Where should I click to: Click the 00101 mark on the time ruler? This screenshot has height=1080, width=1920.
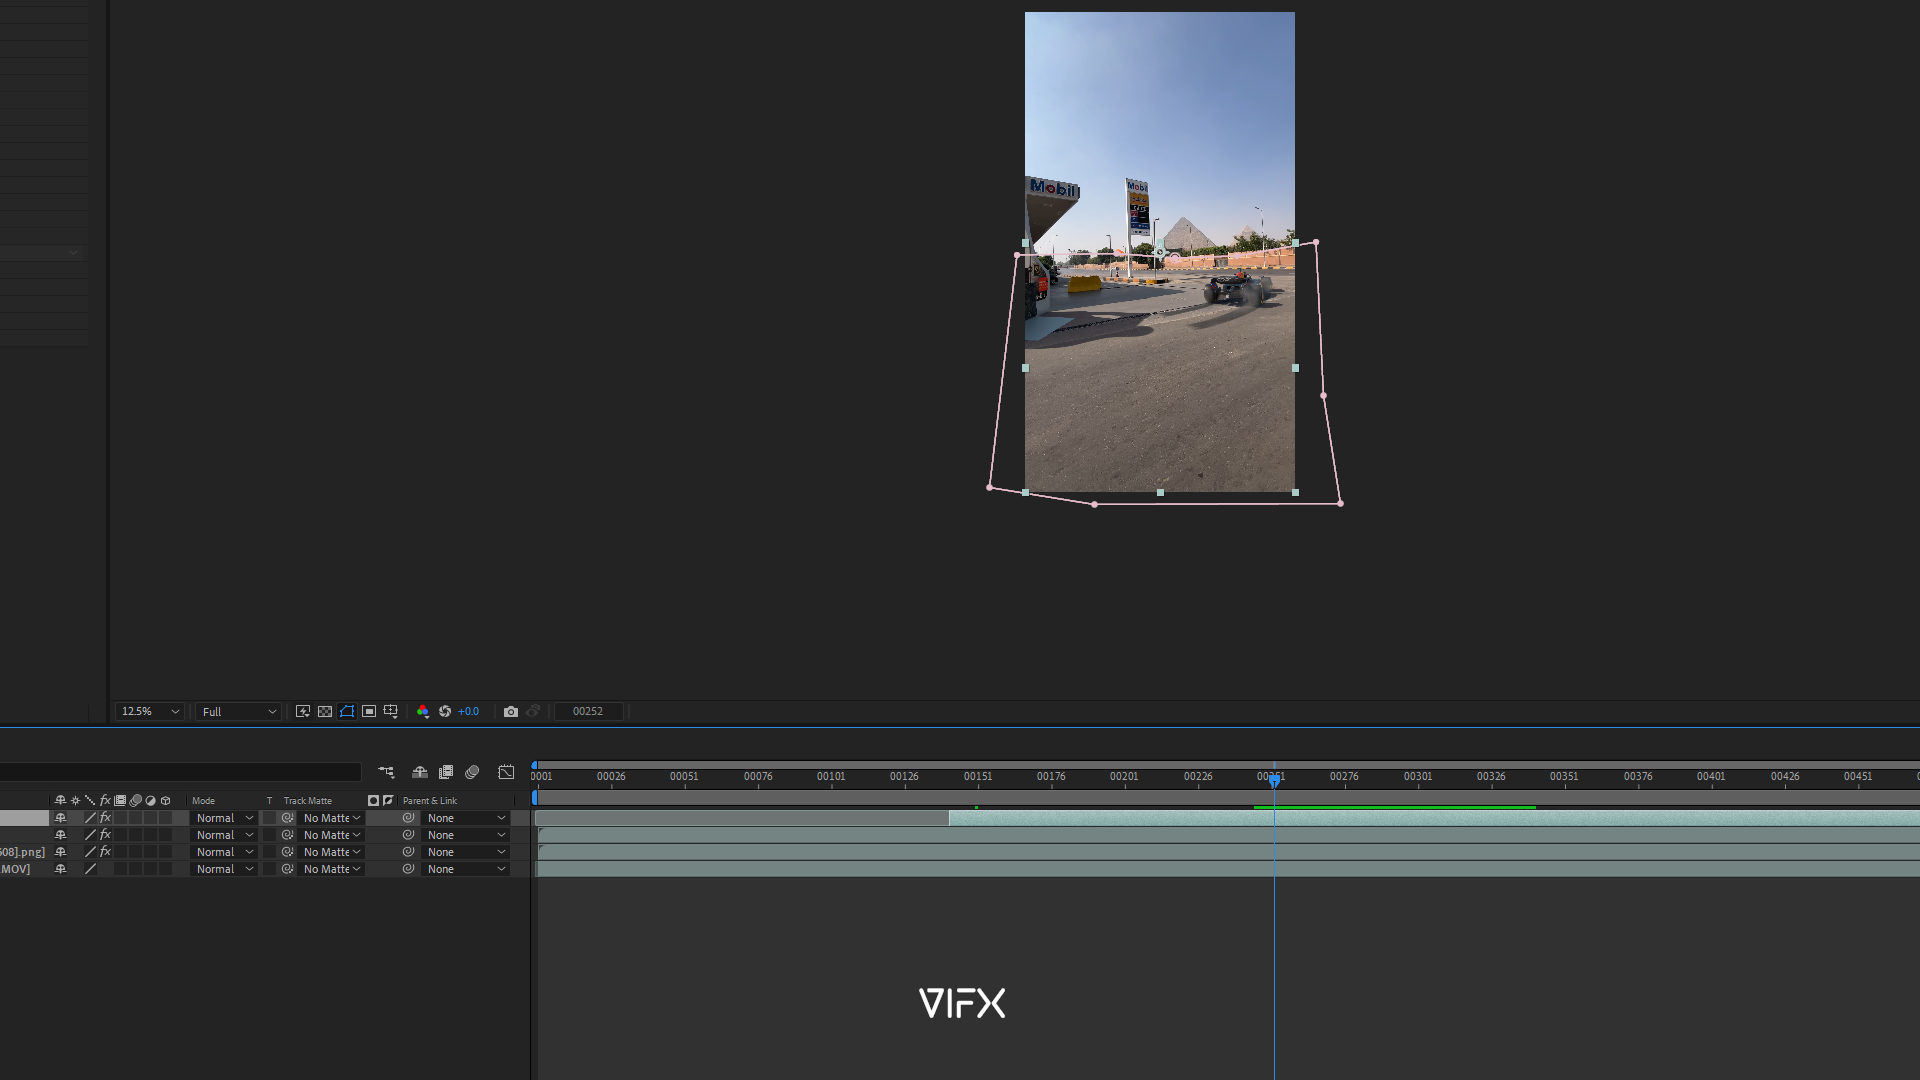830,776
